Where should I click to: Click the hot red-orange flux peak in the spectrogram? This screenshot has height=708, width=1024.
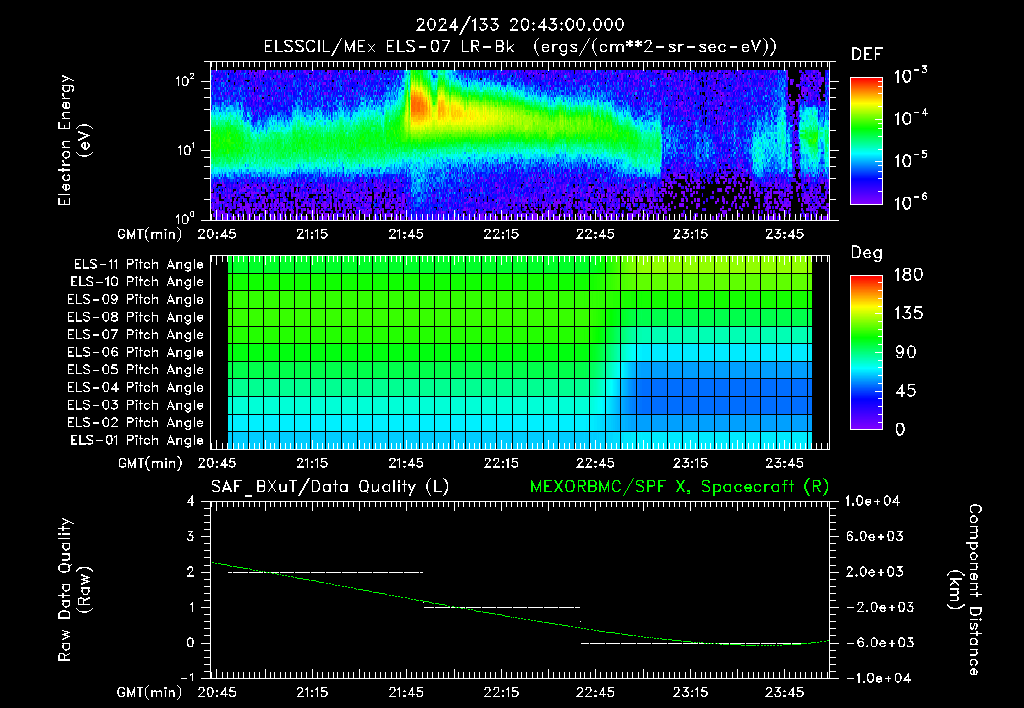[x=420, y=105]
